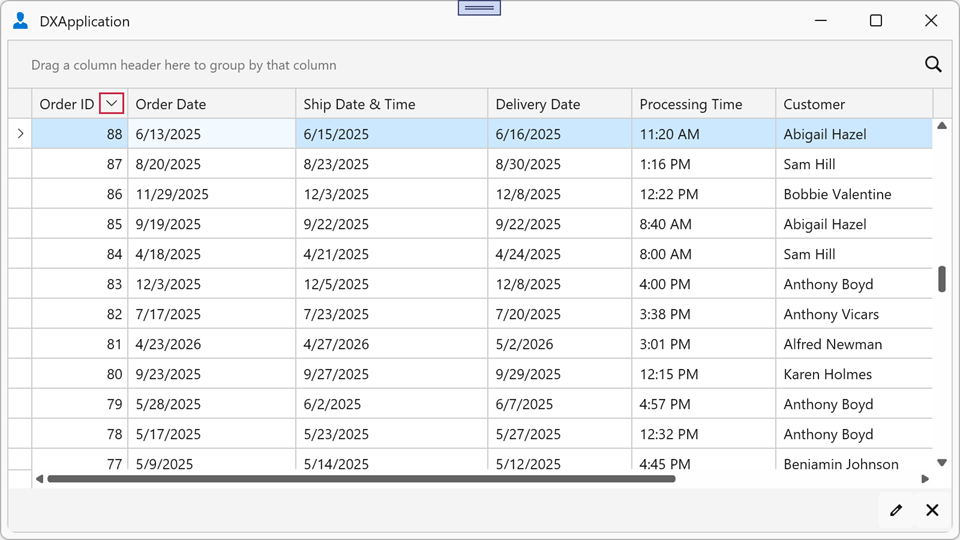
Task: Select Order Date cell 4/18/2025
Action: tap(212, 254)
